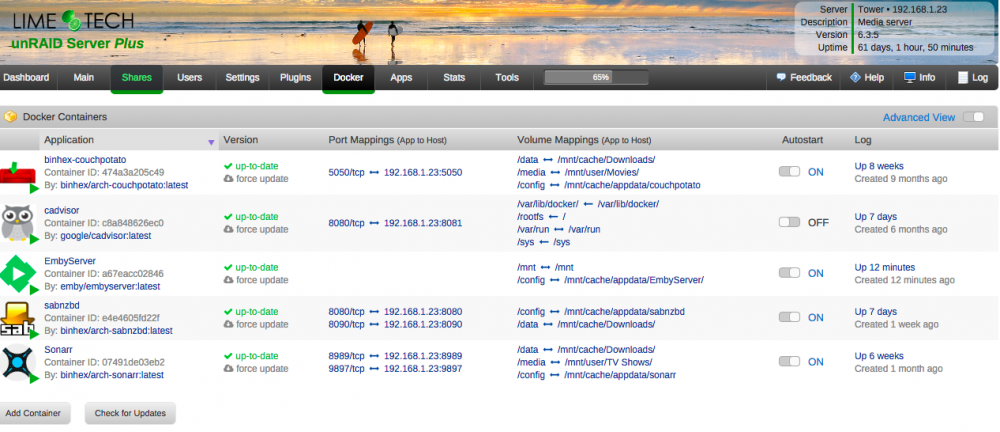The width and height of the screenshot is (1000, 432).
Task: Open the Settings tab
Action: [x=242, y=77]
